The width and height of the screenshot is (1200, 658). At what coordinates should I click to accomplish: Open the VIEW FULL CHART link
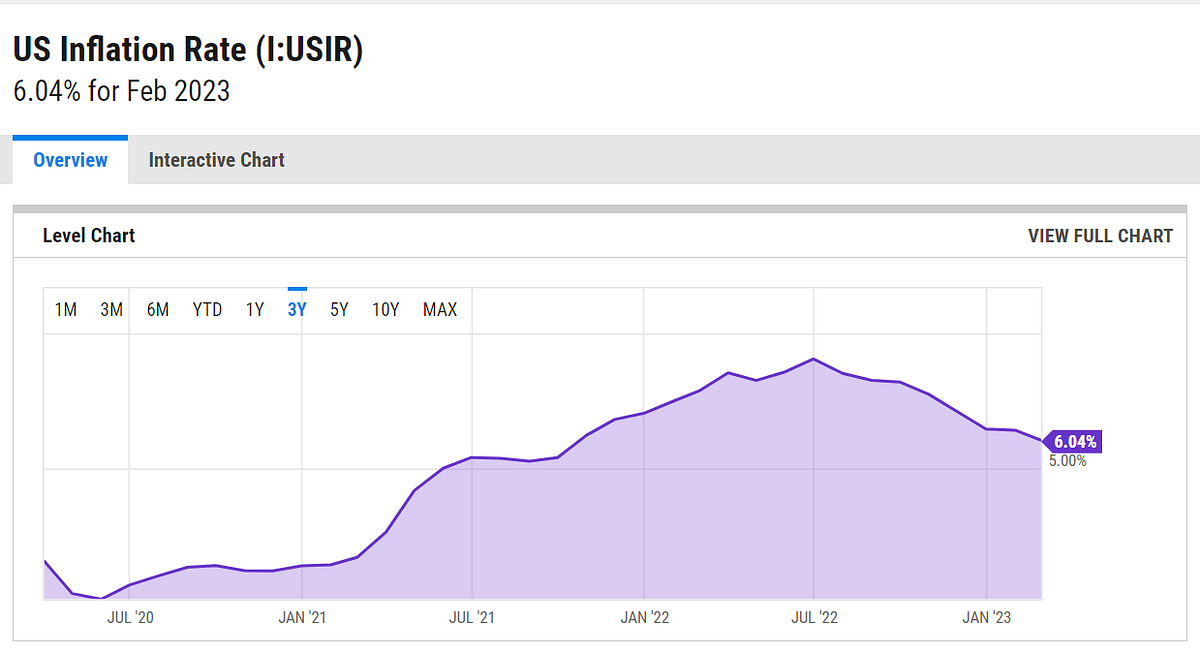(x=1100, y=236)
